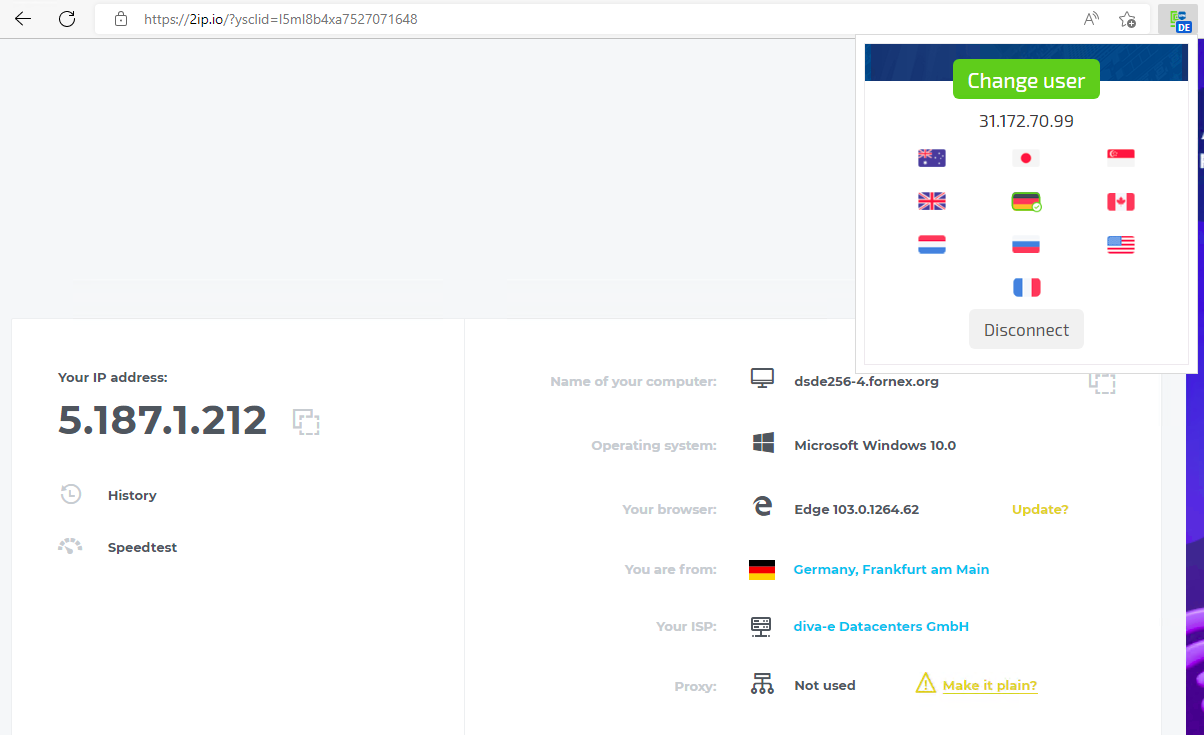
Task: Go back in browser
Action: click(x=22, y=19)
